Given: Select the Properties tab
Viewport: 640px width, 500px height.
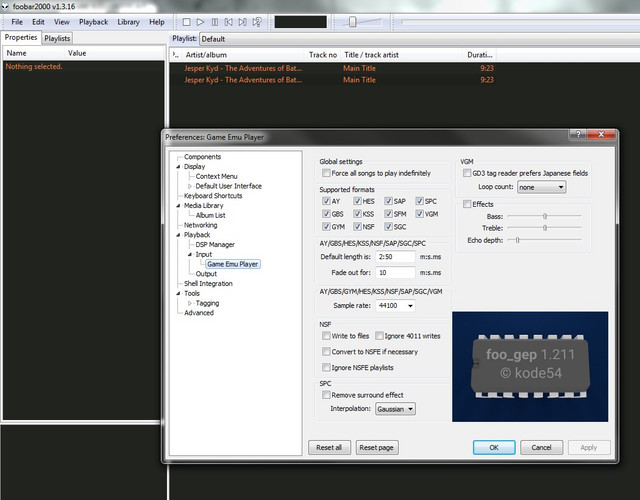Looking at the screenshot, I should click(x=21, y=38).
